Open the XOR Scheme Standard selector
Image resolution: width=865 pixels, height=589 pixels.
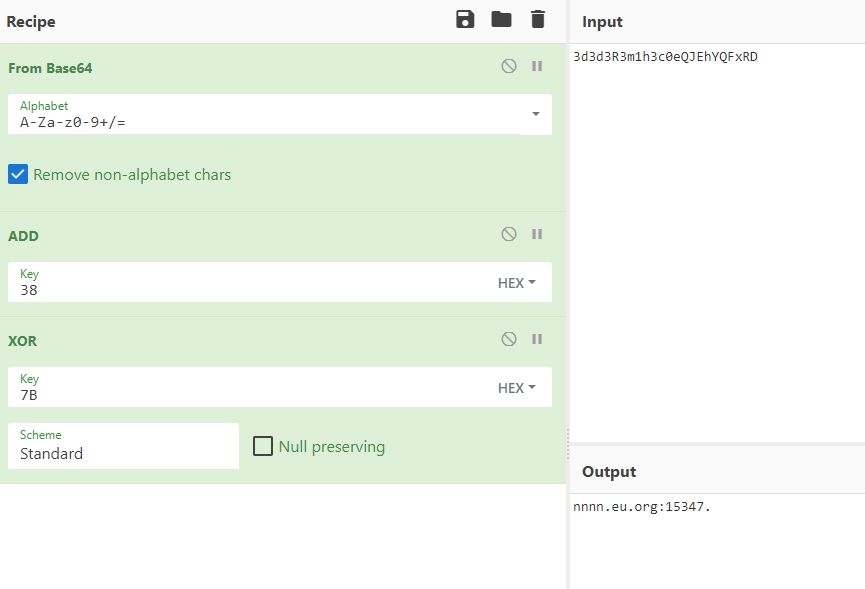(123, 446)
